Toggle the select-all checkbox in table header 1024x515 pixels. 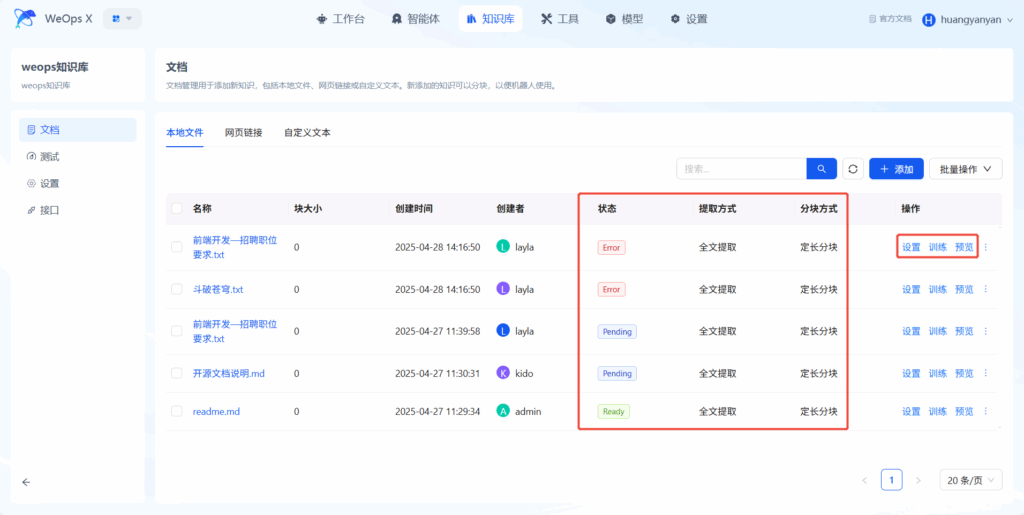[x=176, y=208]
